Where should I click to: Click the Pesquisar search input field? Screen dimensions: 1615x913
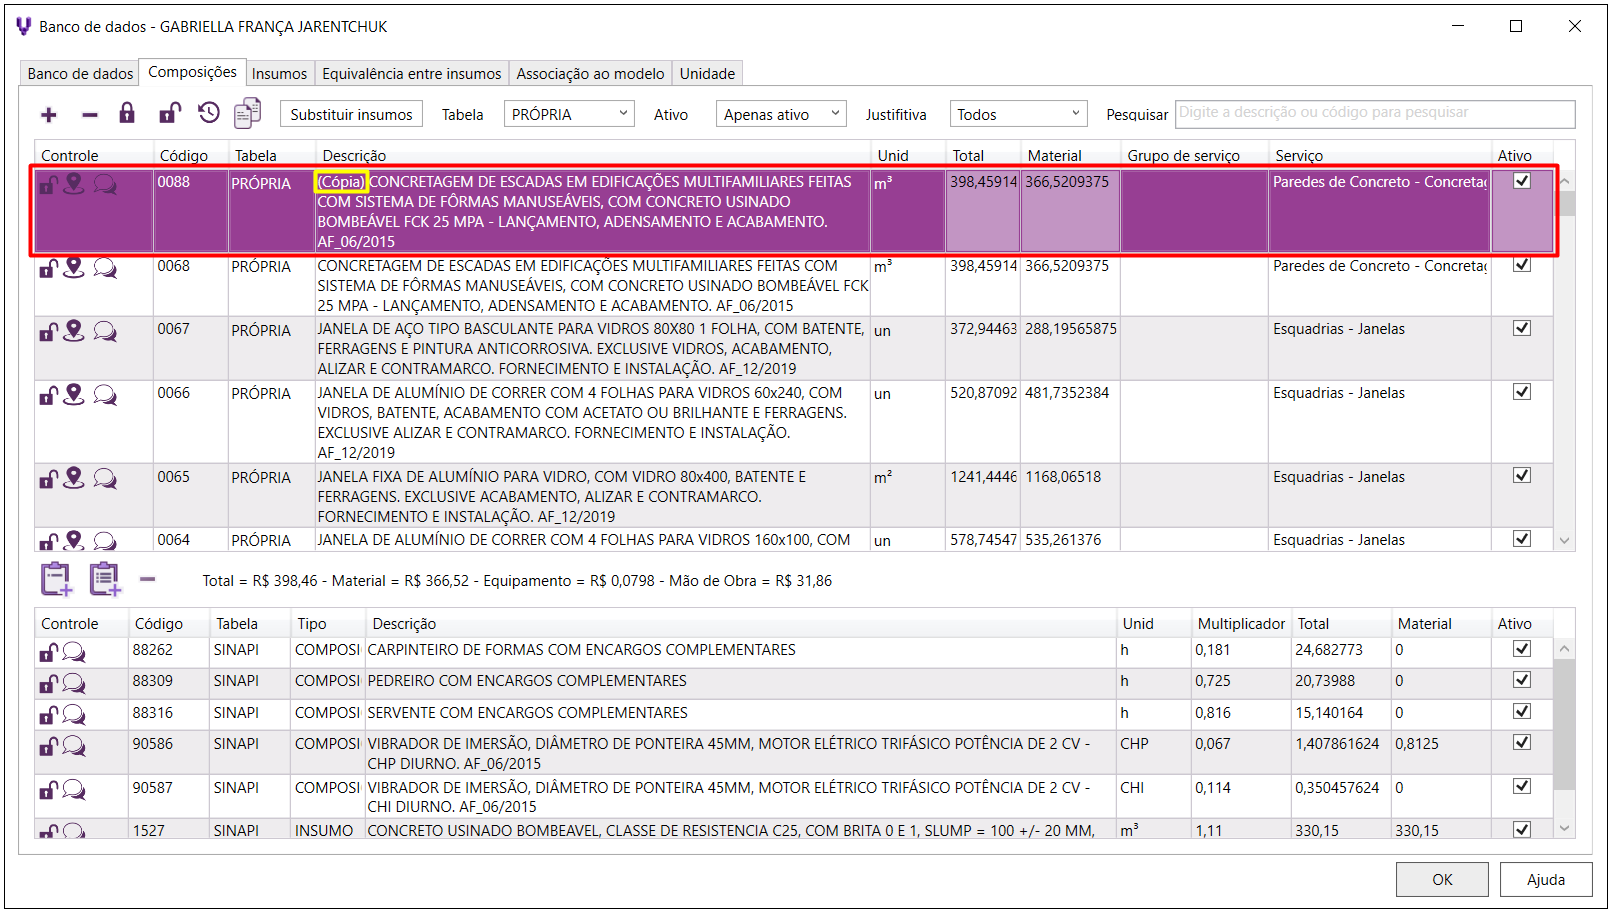pyautogui.click(x=1374, y=113)
